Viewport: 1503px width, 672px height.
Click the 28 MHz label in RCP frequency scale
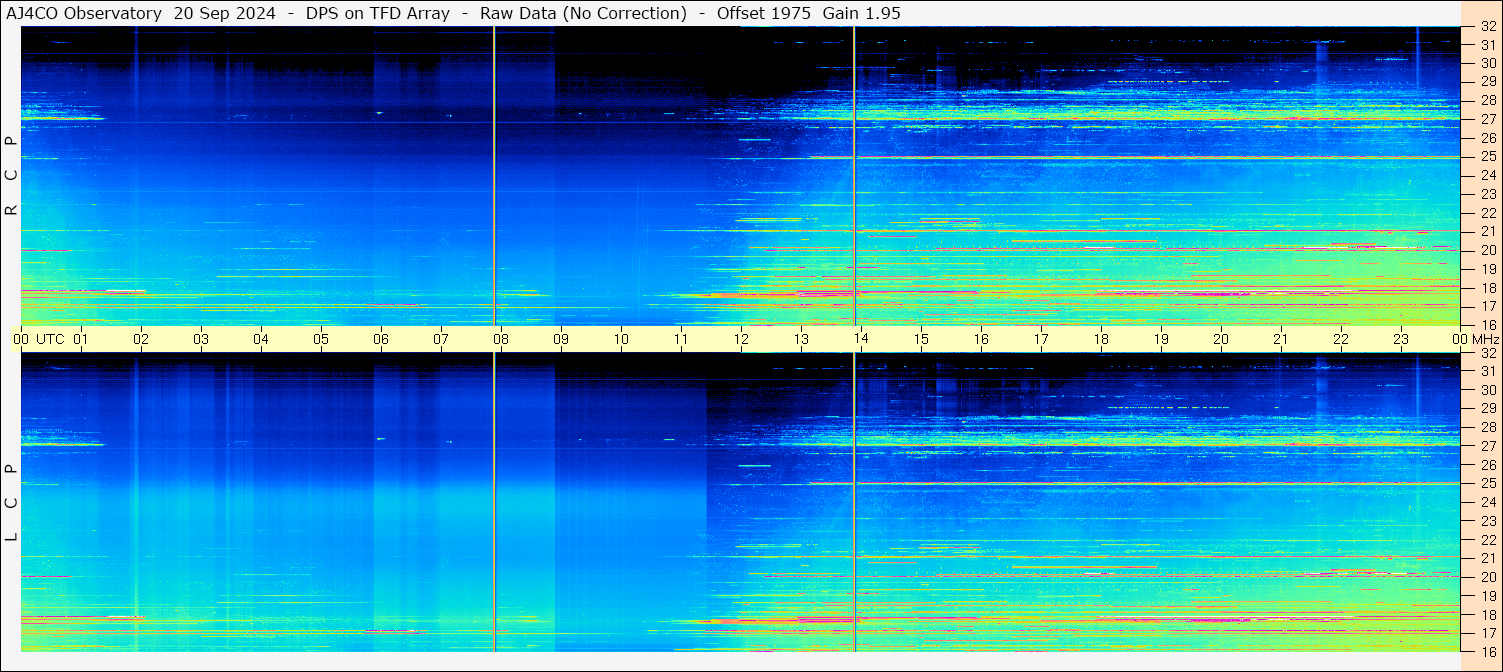click(x=1488, y=100)
